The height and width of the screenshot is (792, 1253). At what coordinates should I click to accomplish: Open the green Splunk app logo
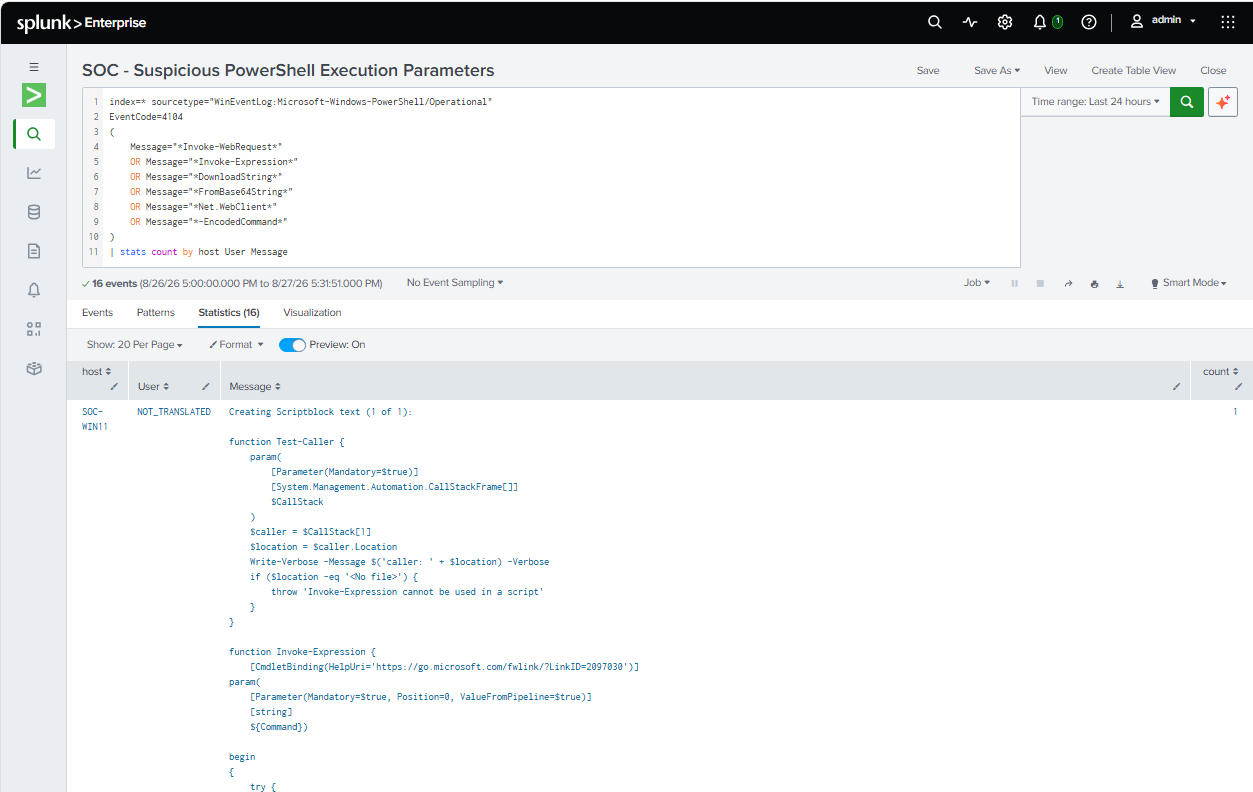34,95
